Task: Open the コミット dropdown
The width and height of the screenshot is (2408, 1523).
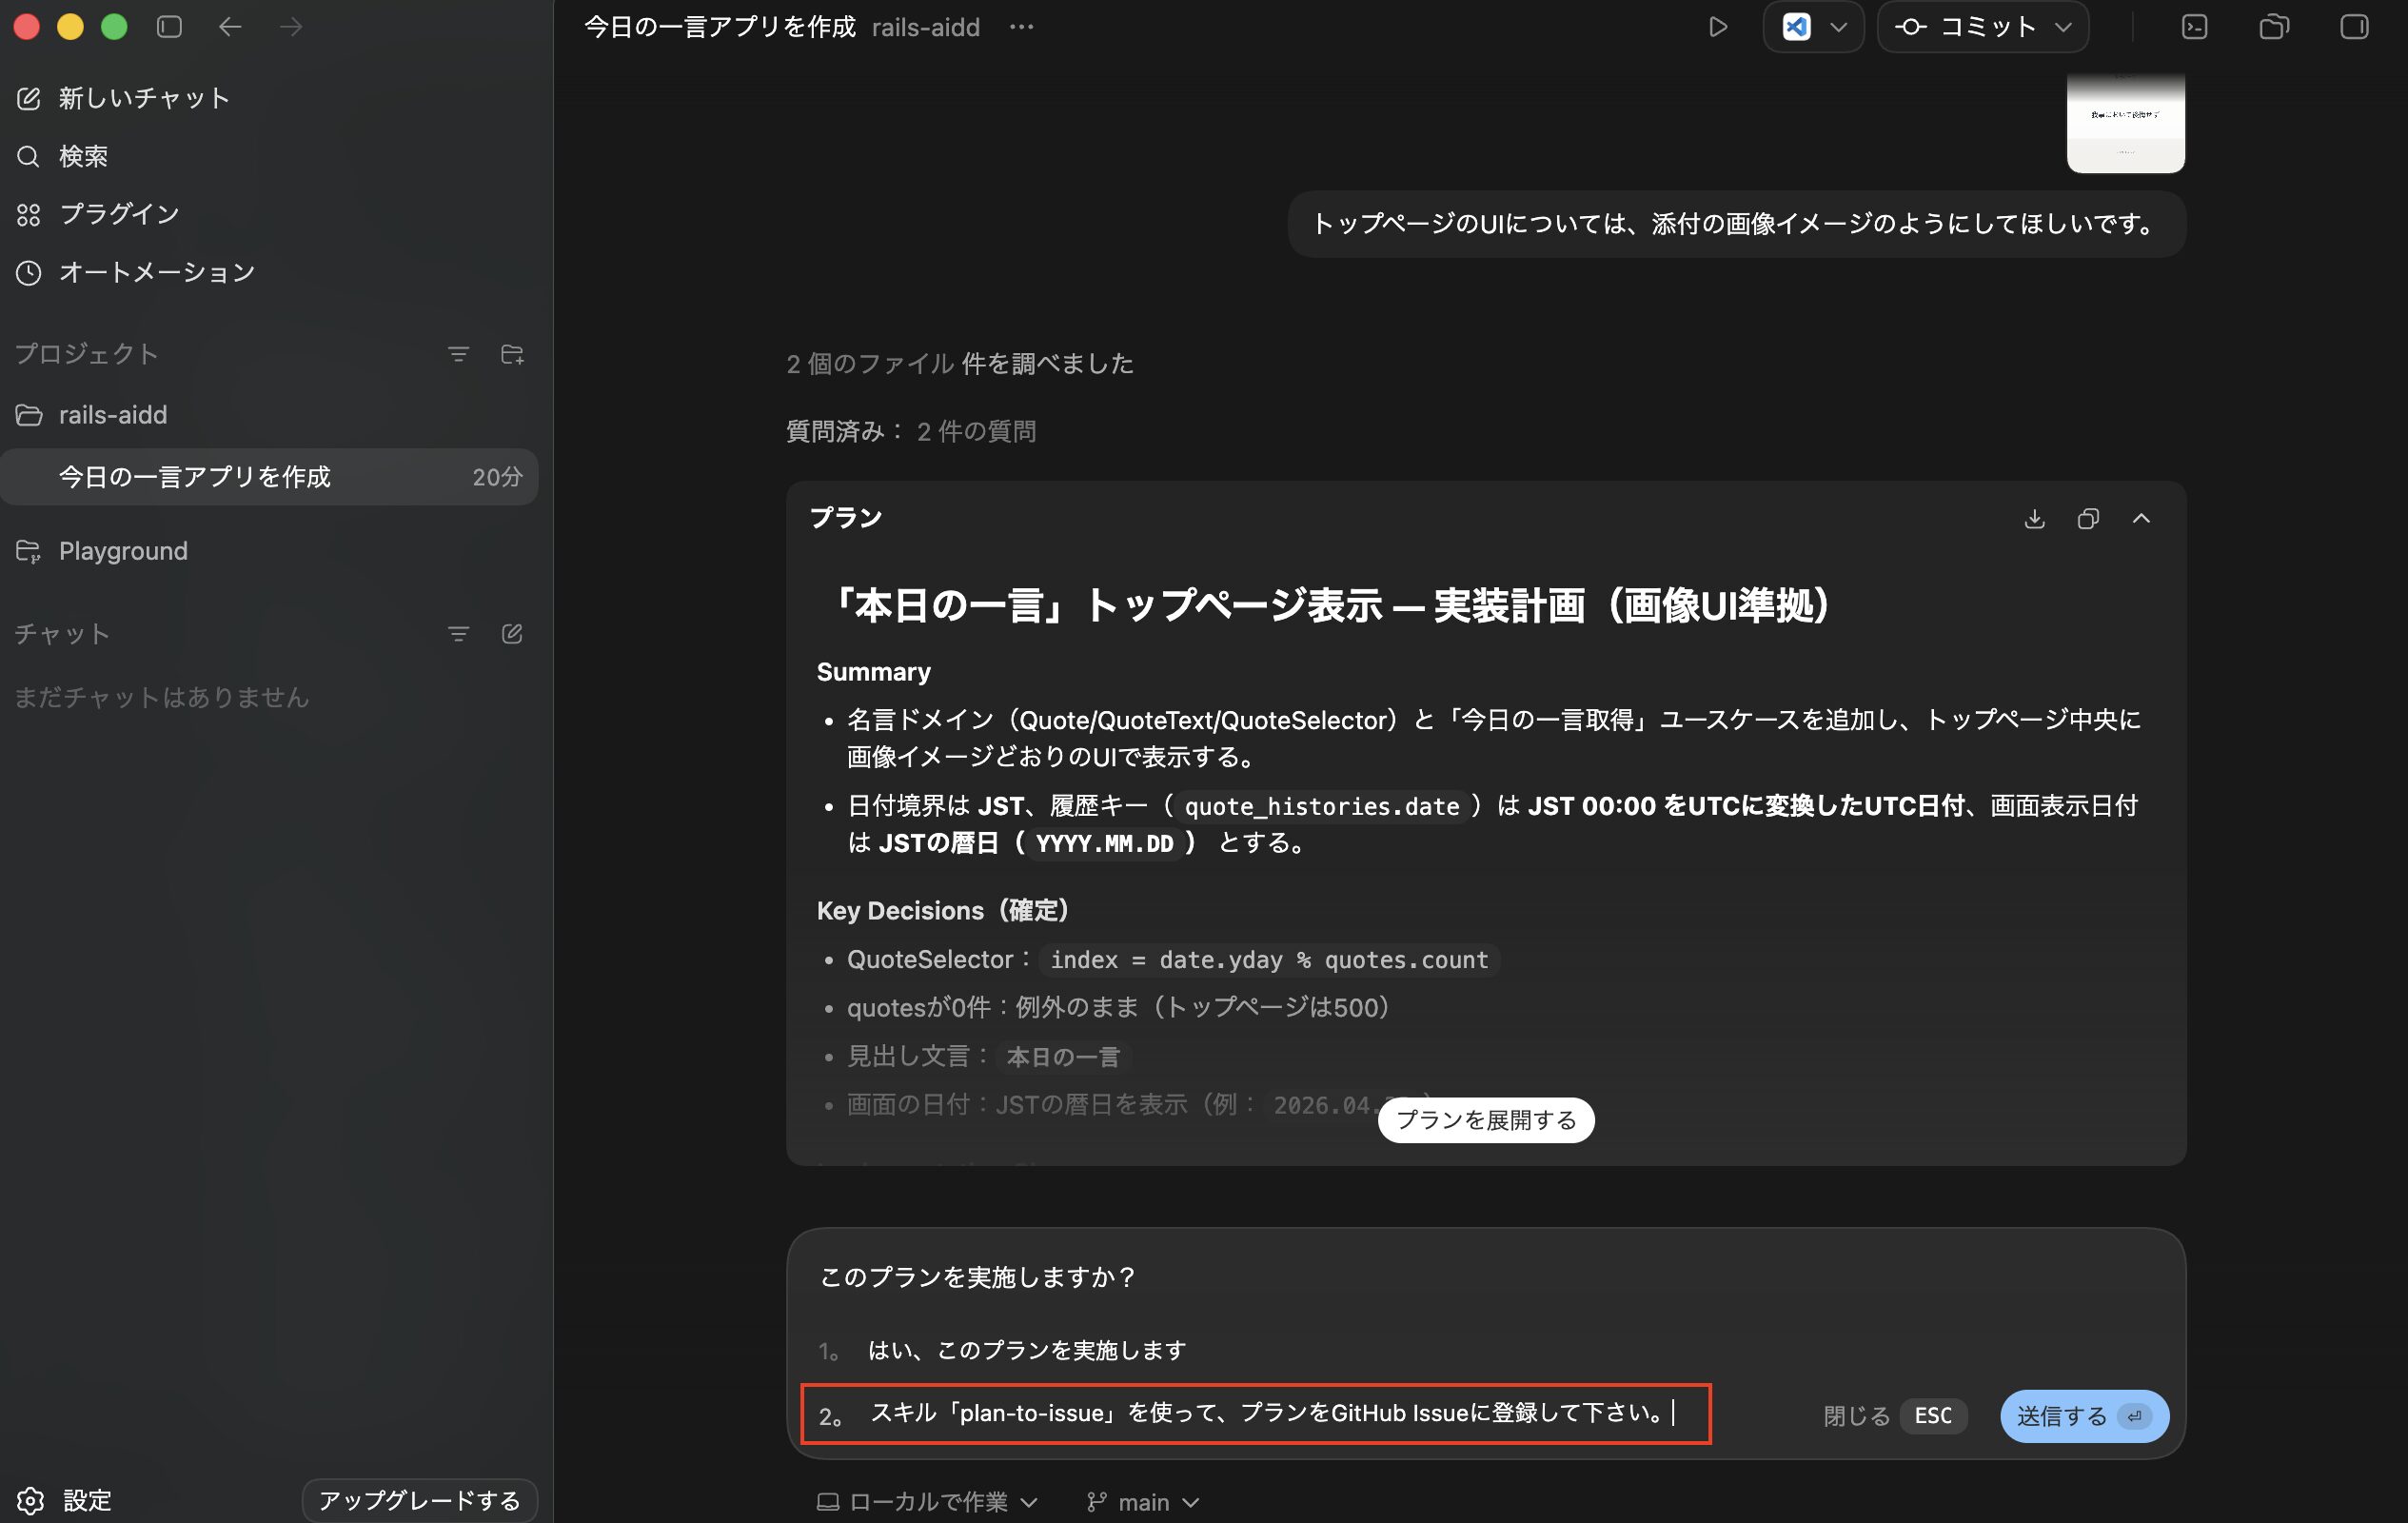Action: [1983, 27]
